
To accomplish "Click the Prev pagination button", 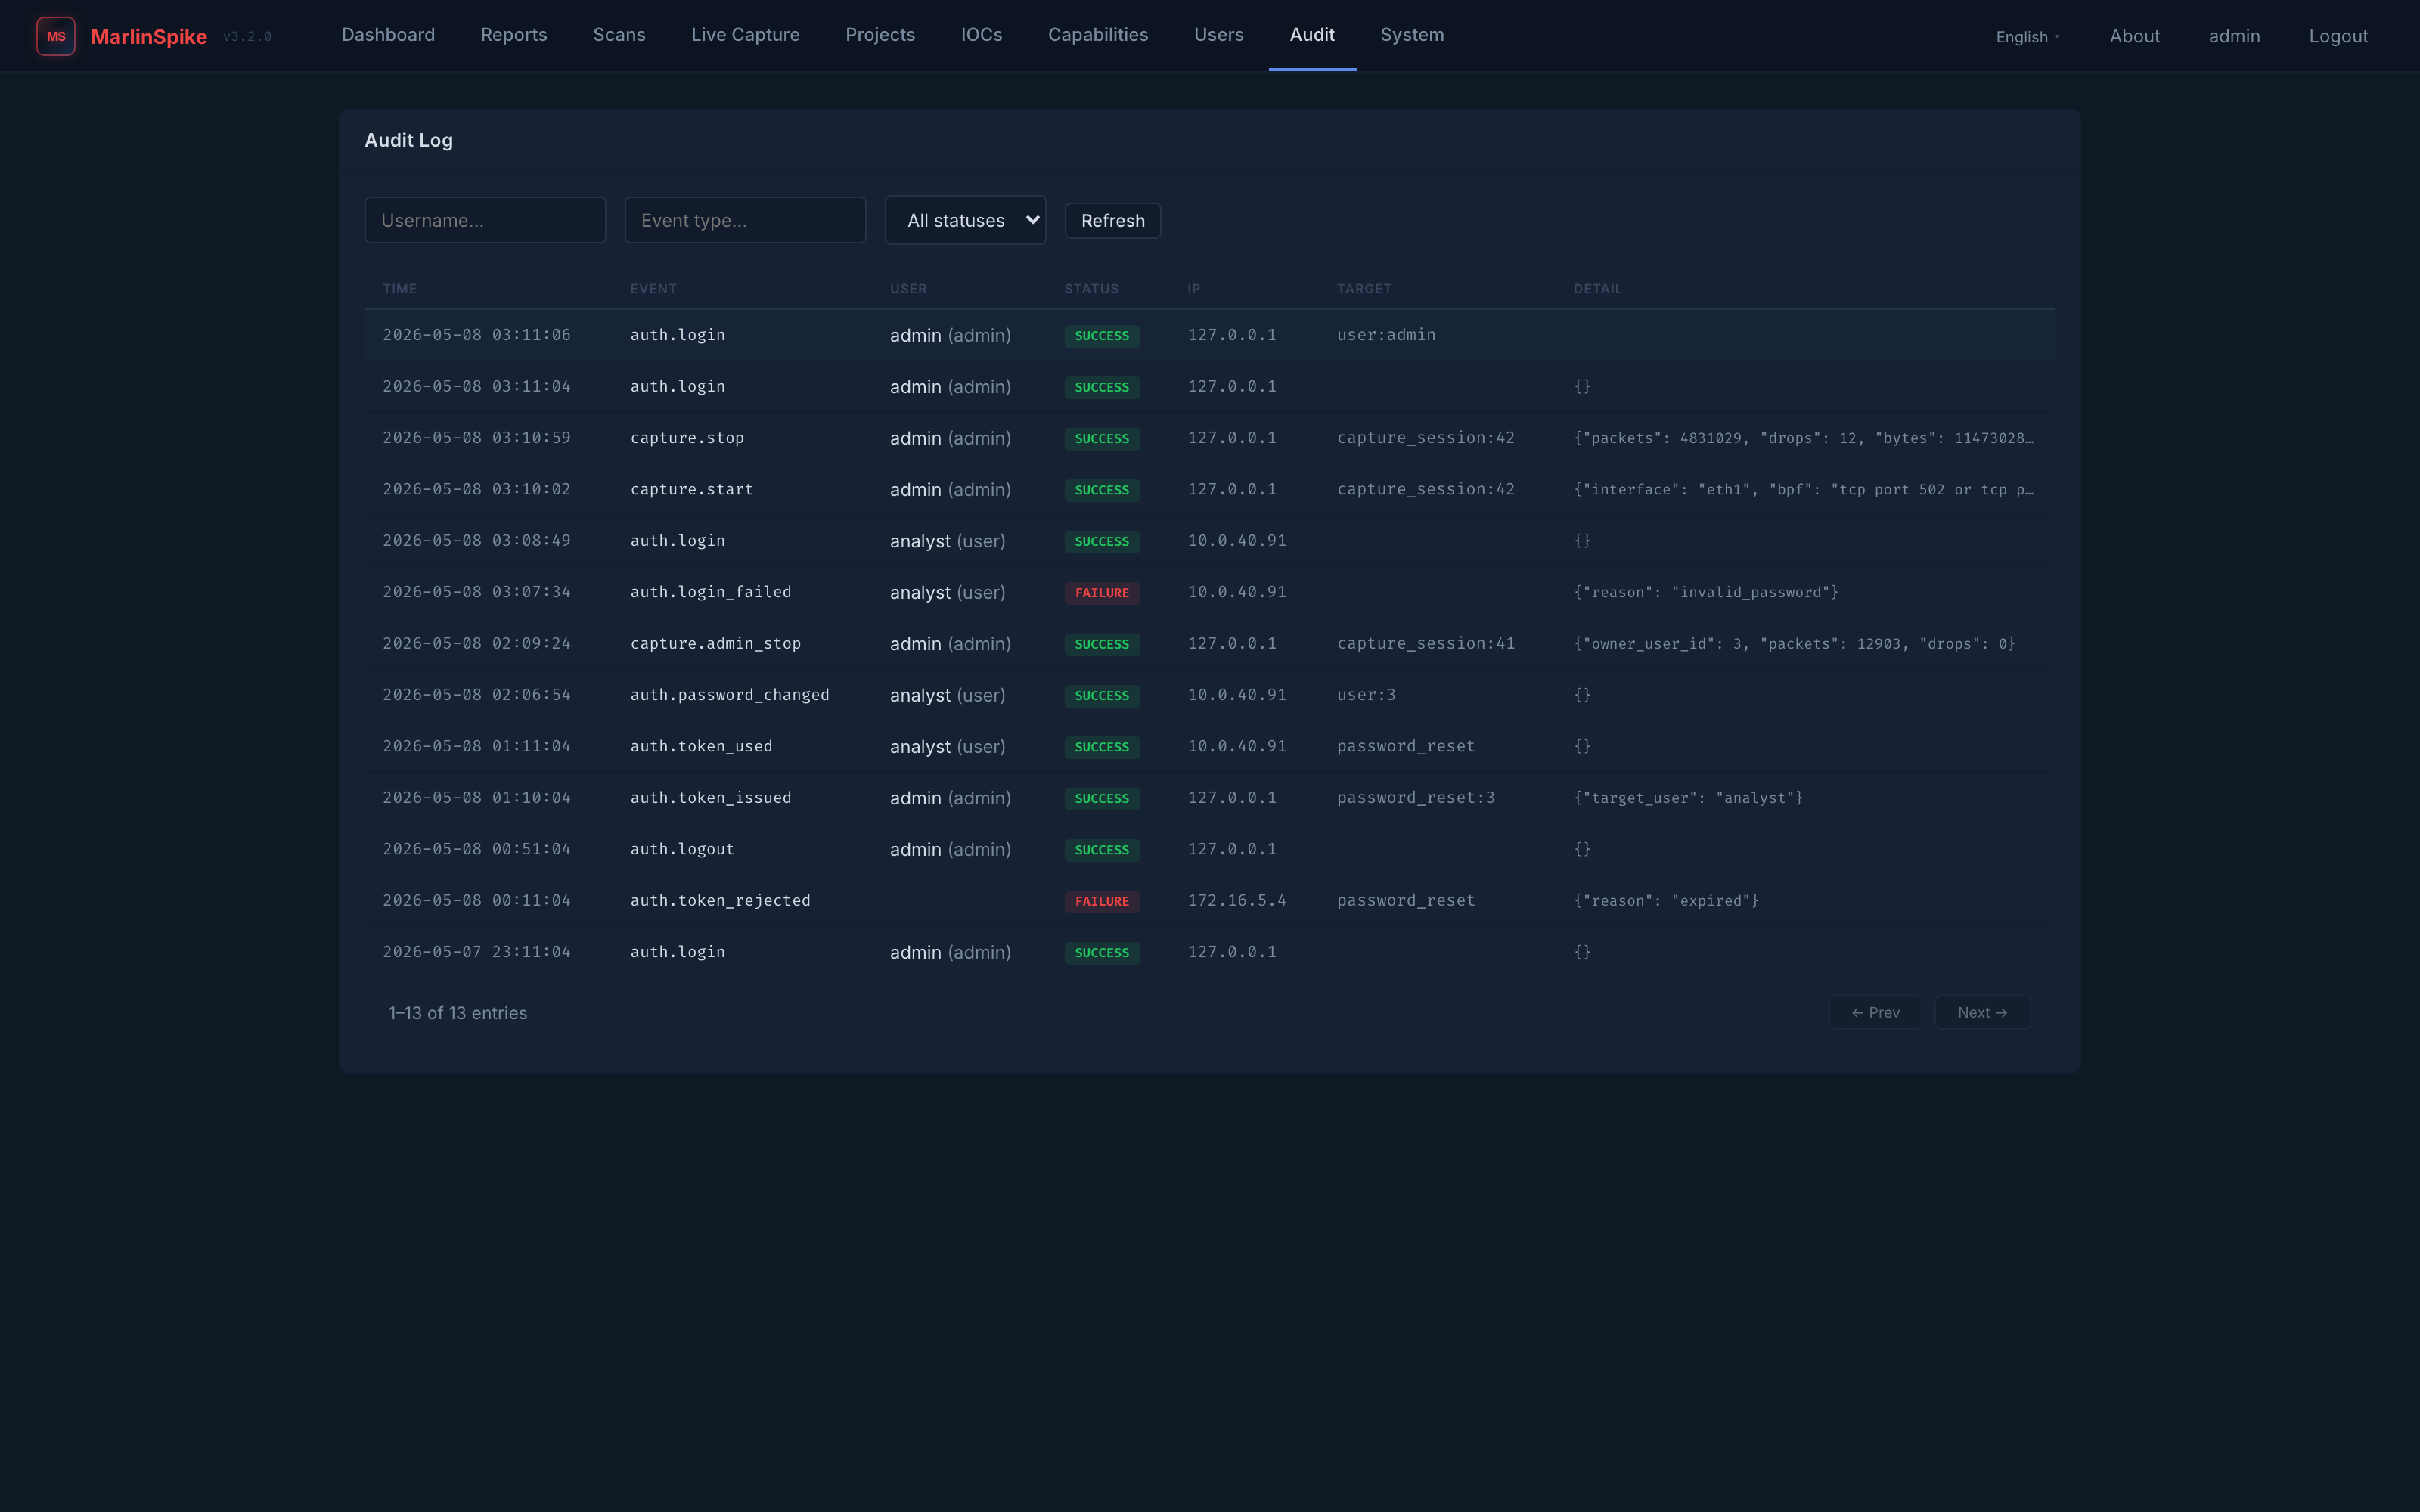I will point(1875,1012).
